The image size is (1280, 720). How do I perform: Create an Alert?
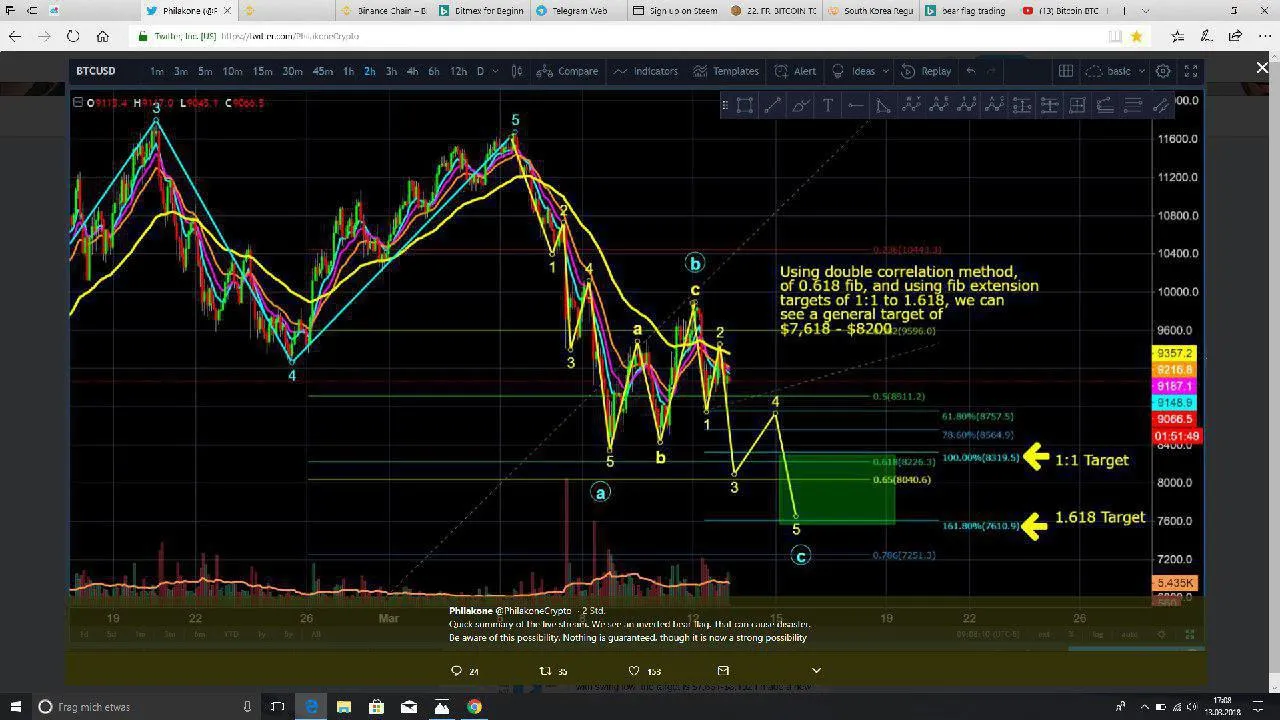[x=794, y=71]
